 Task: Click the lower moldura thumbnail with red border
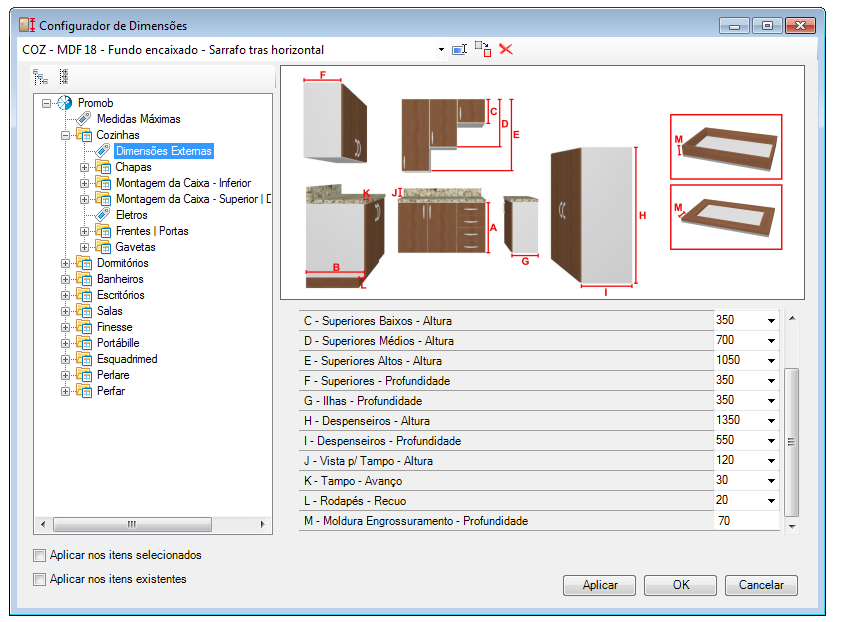(726, 217)
